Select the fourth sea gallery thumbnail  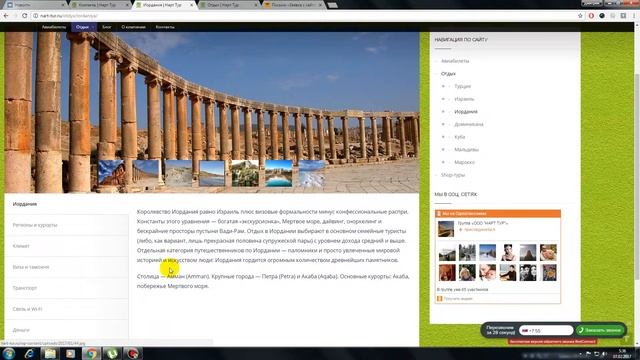point(212,173)
